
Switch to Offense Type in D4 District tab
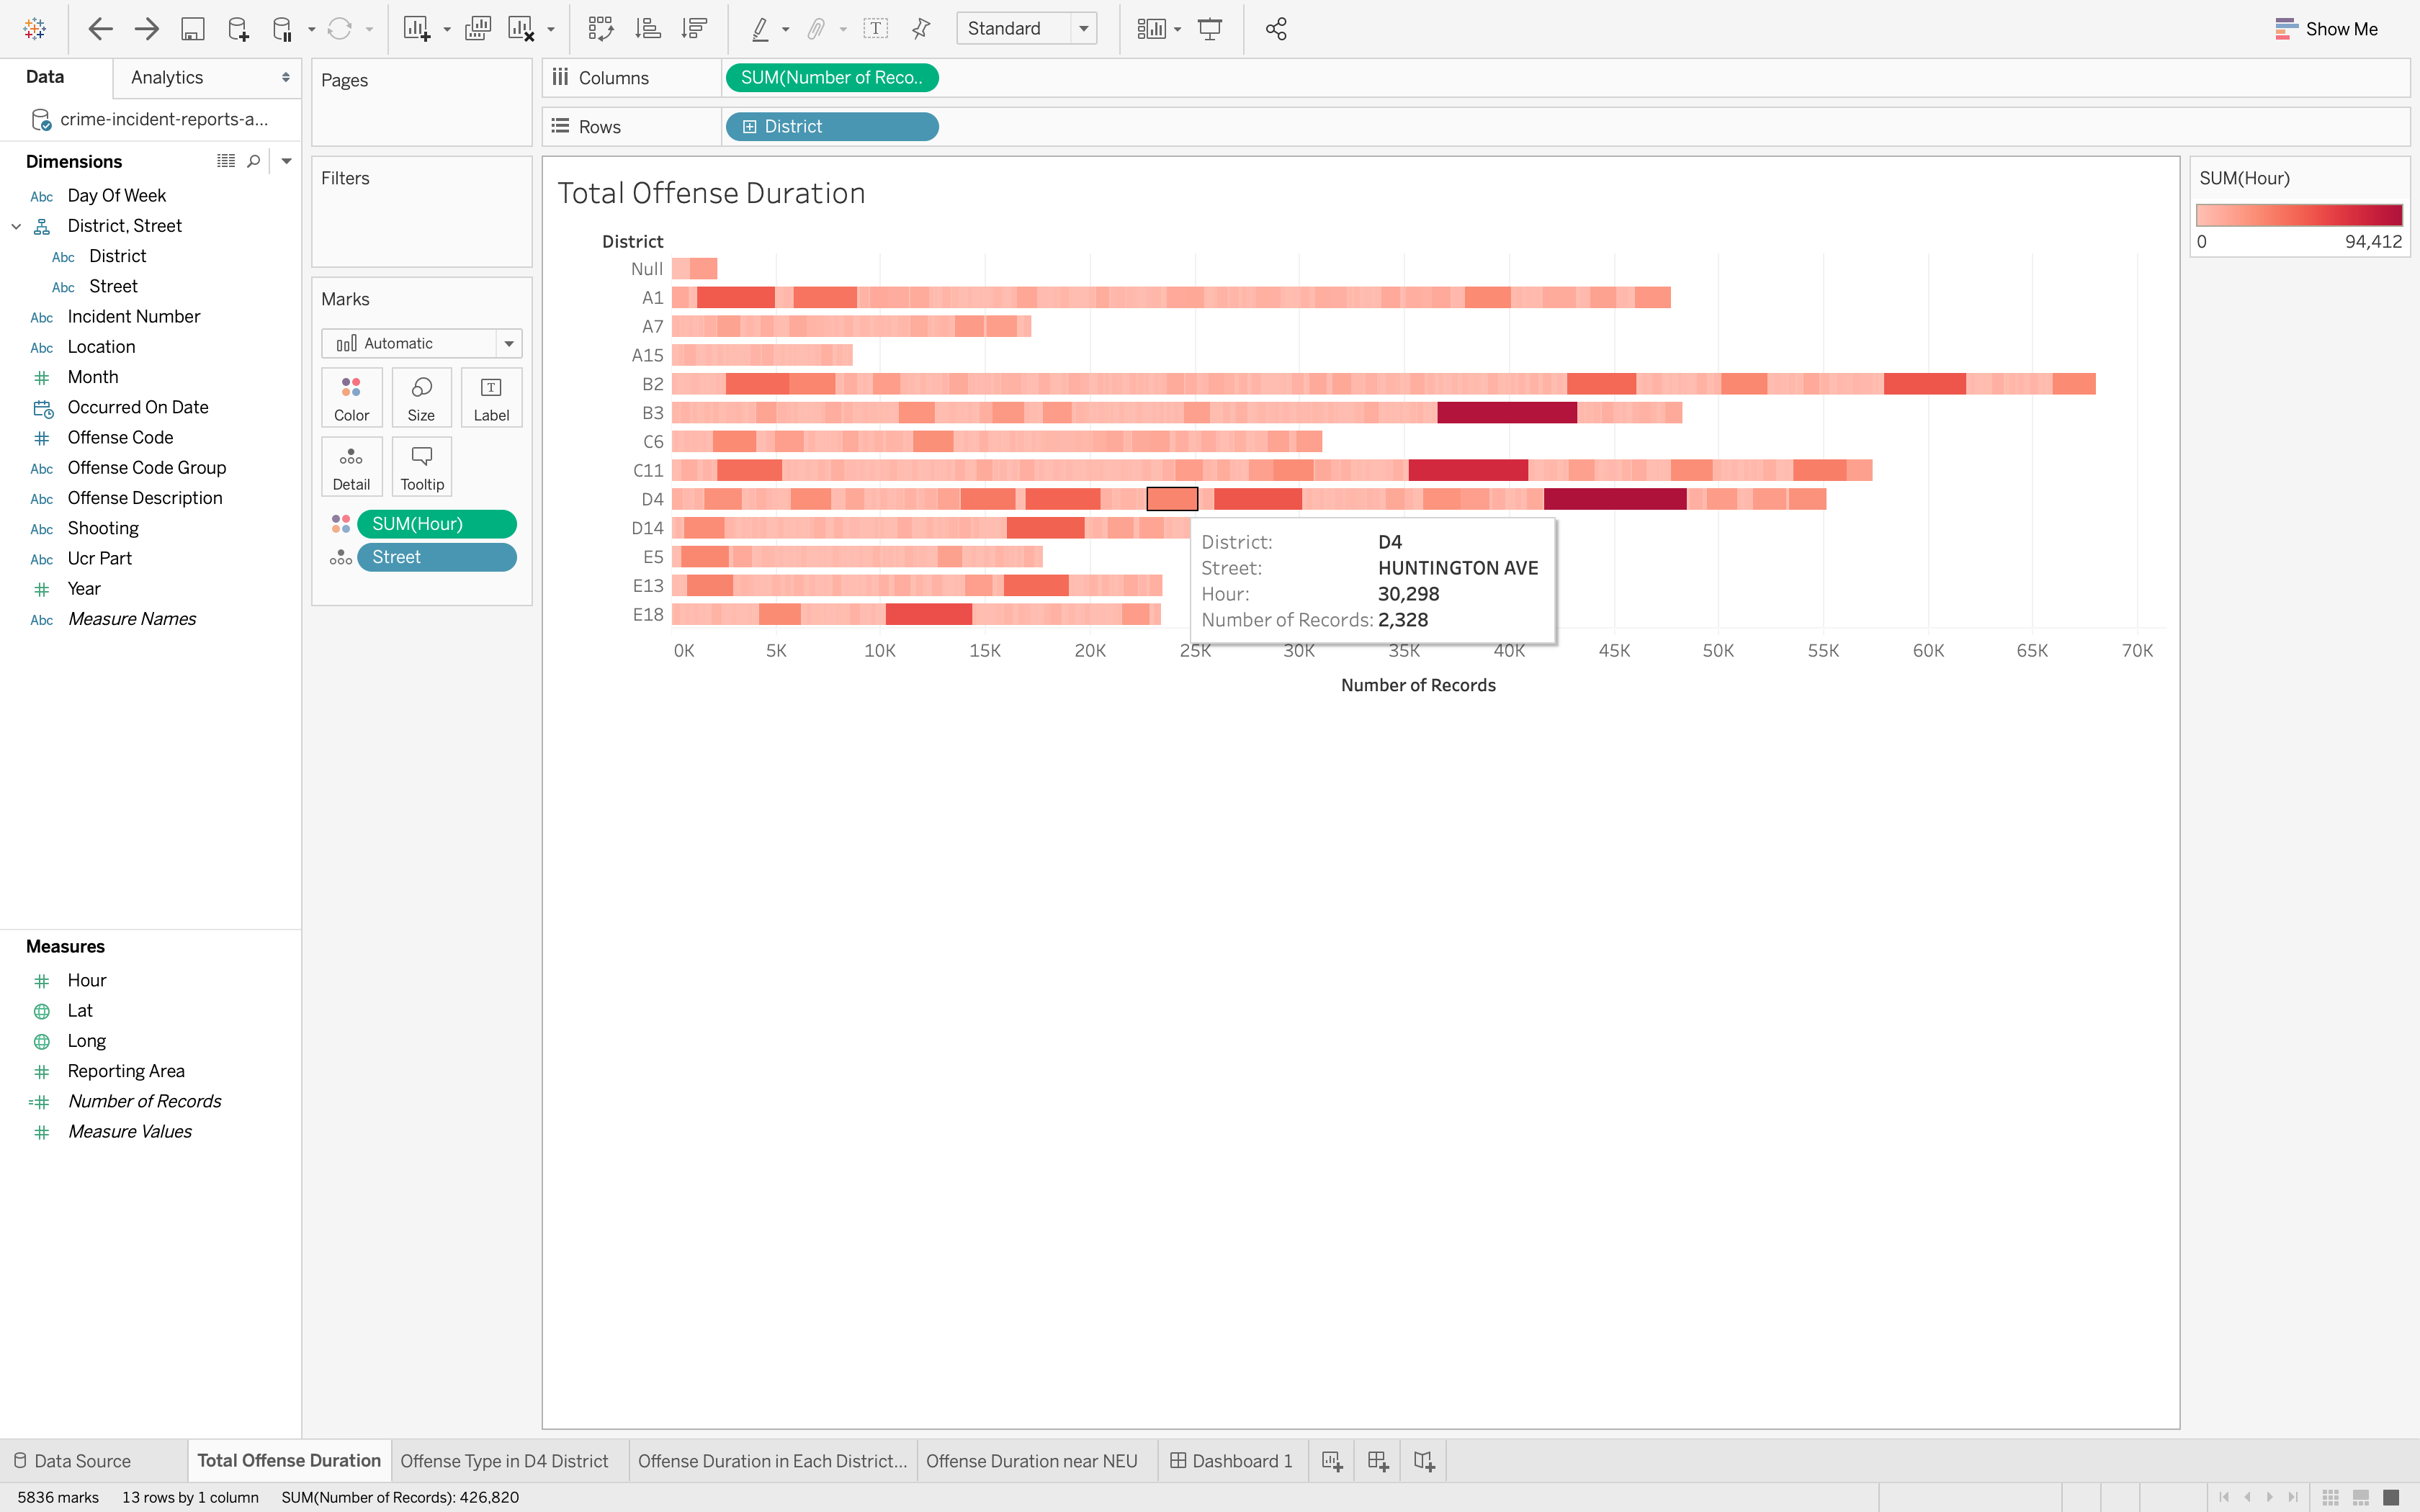(x=504, y=1461)
